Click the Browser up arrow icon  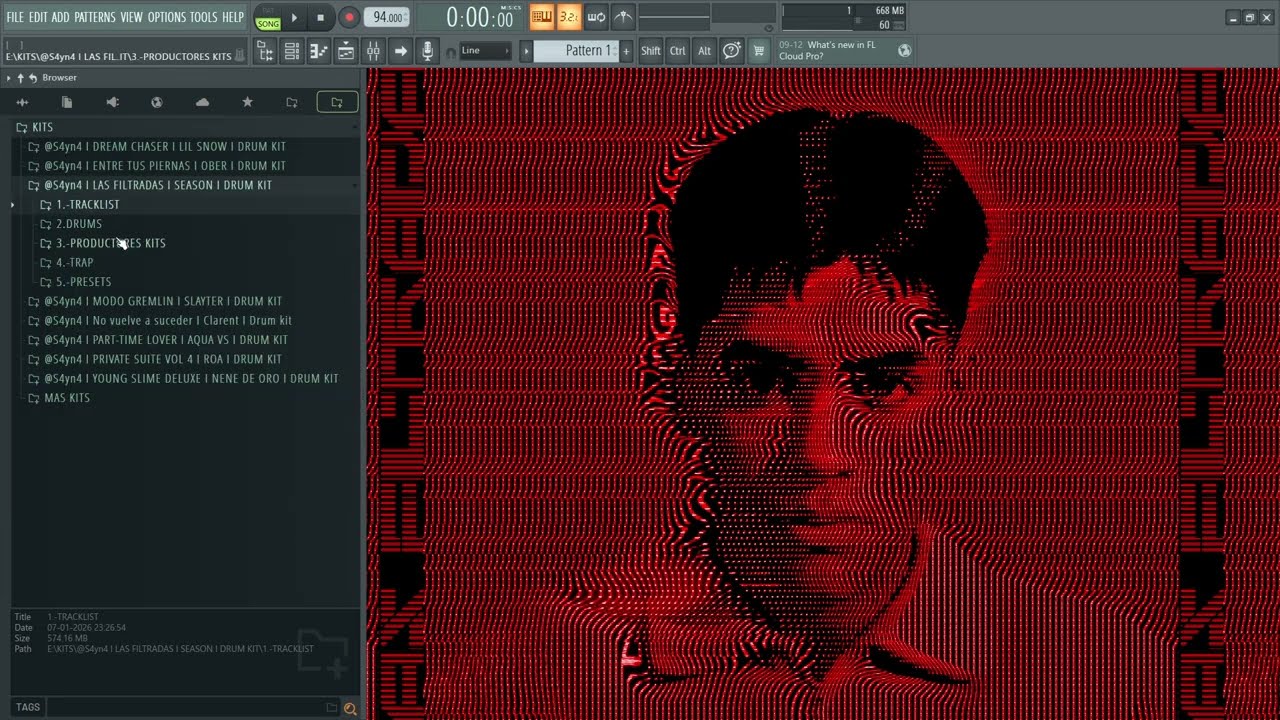tap(20, 78)
